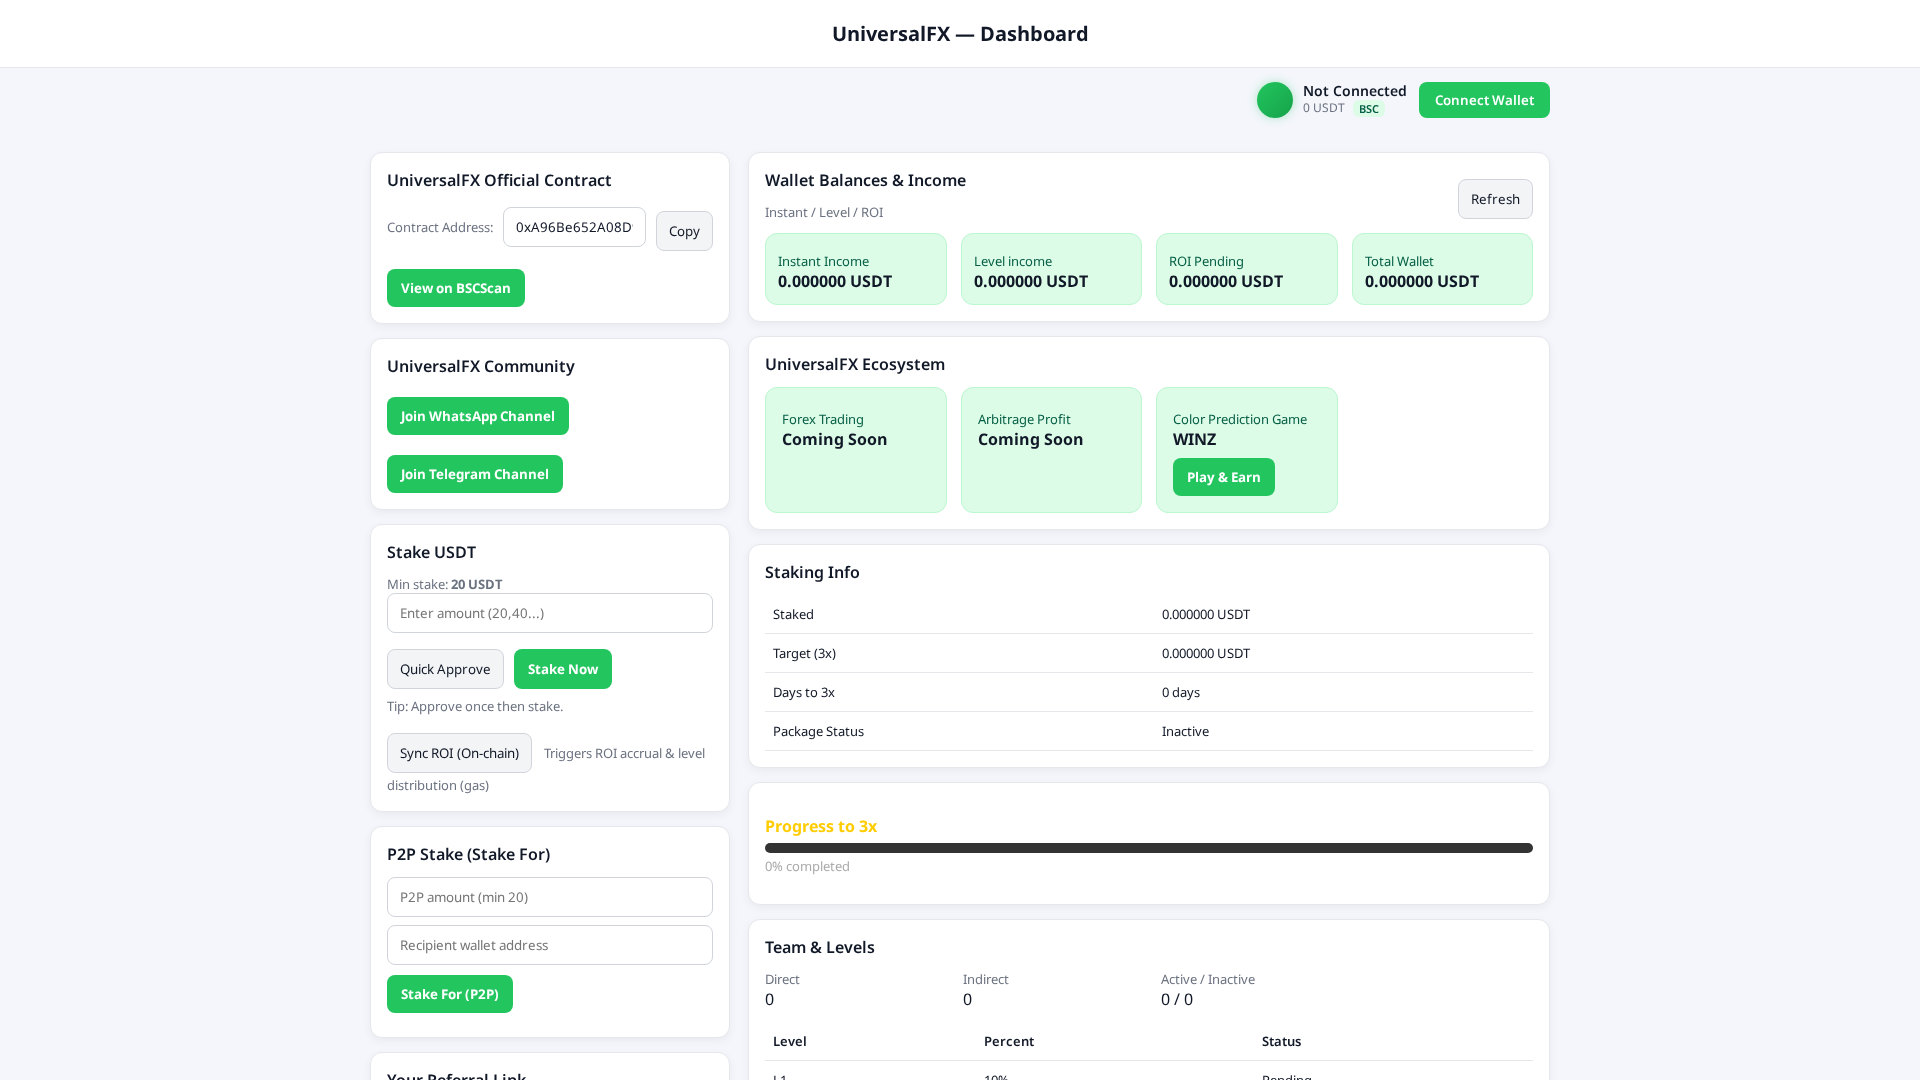The height and width of the screenshot is (1080, 1920).
Task: Click Copy next to the contract address
Action: [x=684, y=231]
